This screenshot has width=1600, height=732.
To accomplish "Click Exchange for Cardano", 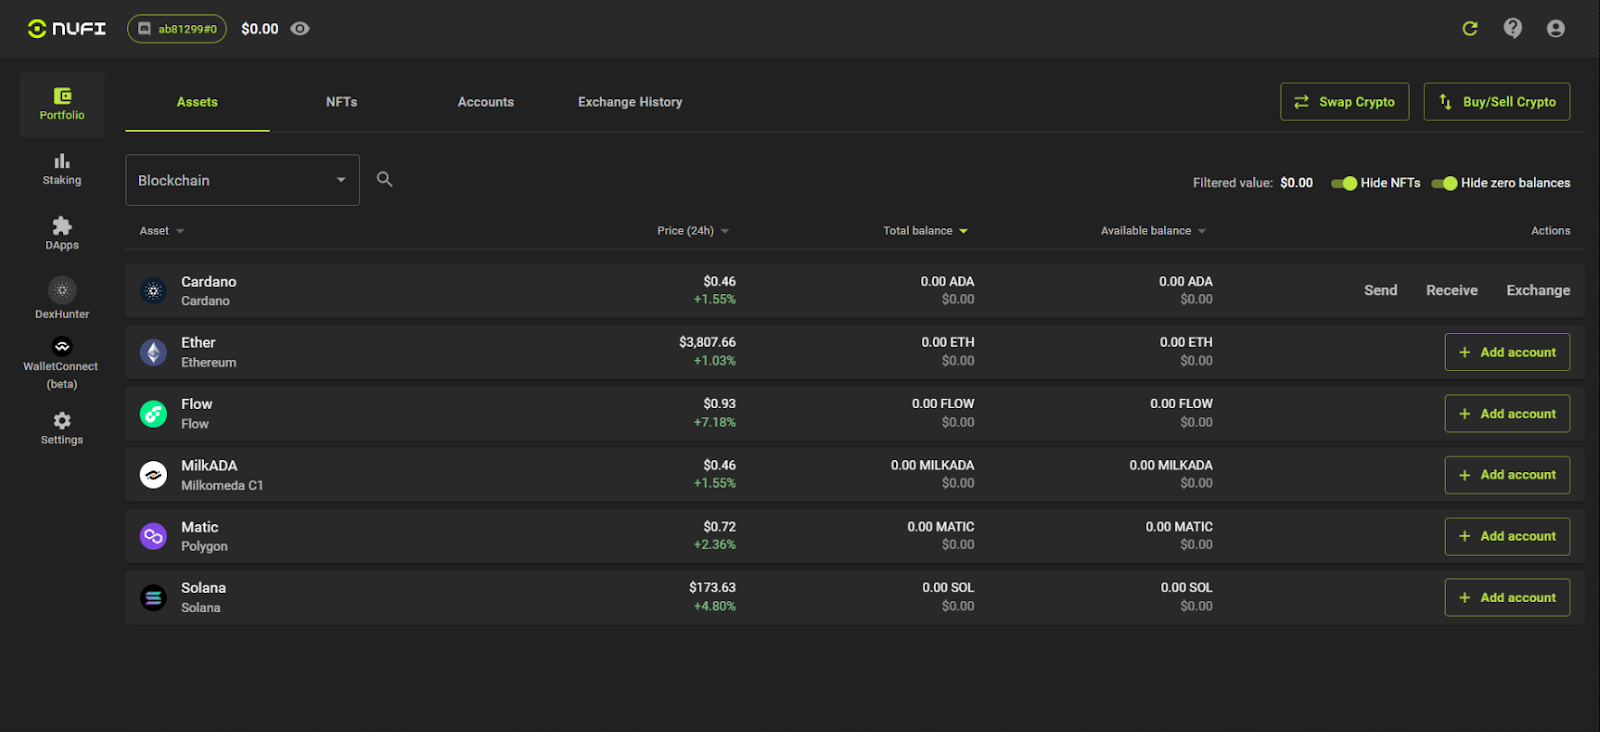I will tap(1538, 290).
